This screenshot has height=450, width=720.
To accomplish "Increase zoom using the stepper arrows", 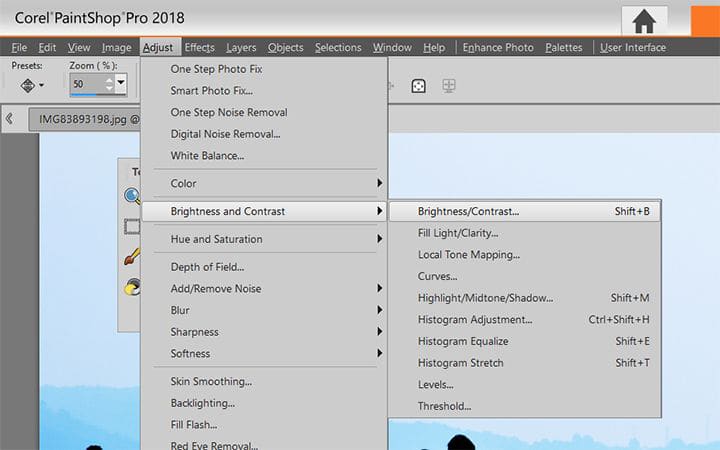I will (107, 81).
